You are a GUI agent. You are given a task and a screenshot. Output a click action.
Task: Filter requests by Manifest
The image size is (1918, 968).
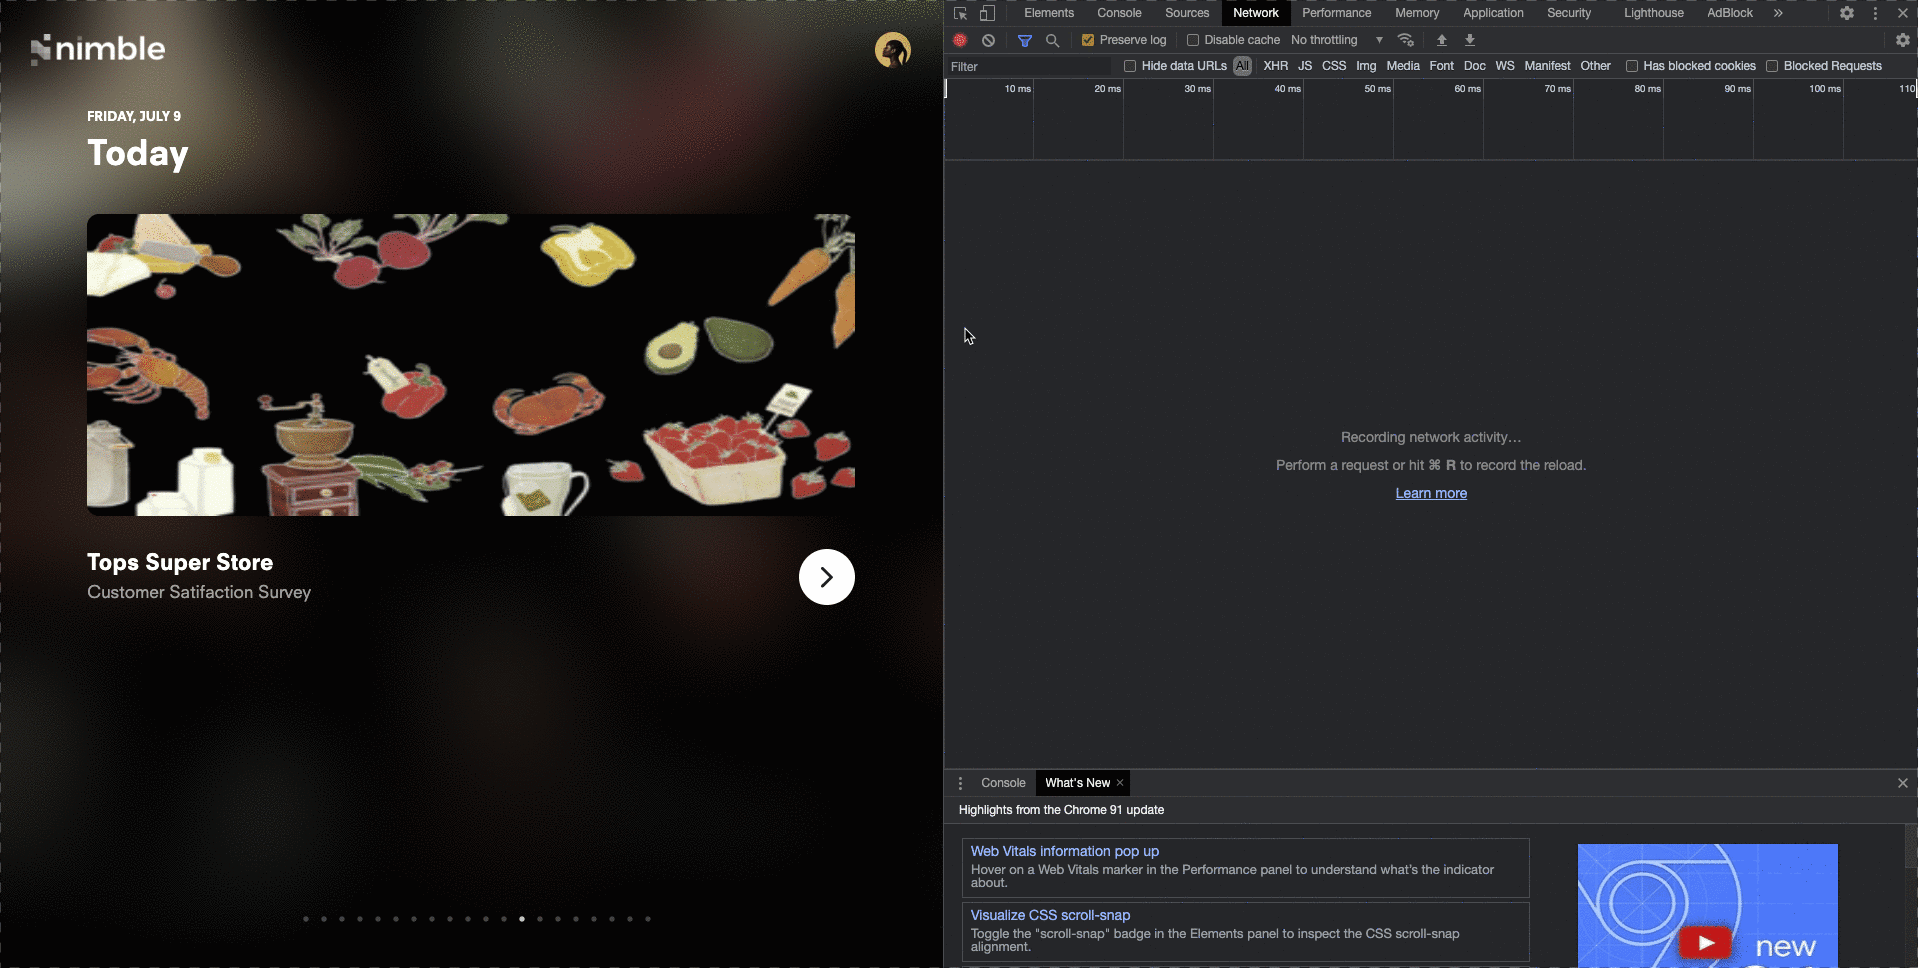[1547, 66]
